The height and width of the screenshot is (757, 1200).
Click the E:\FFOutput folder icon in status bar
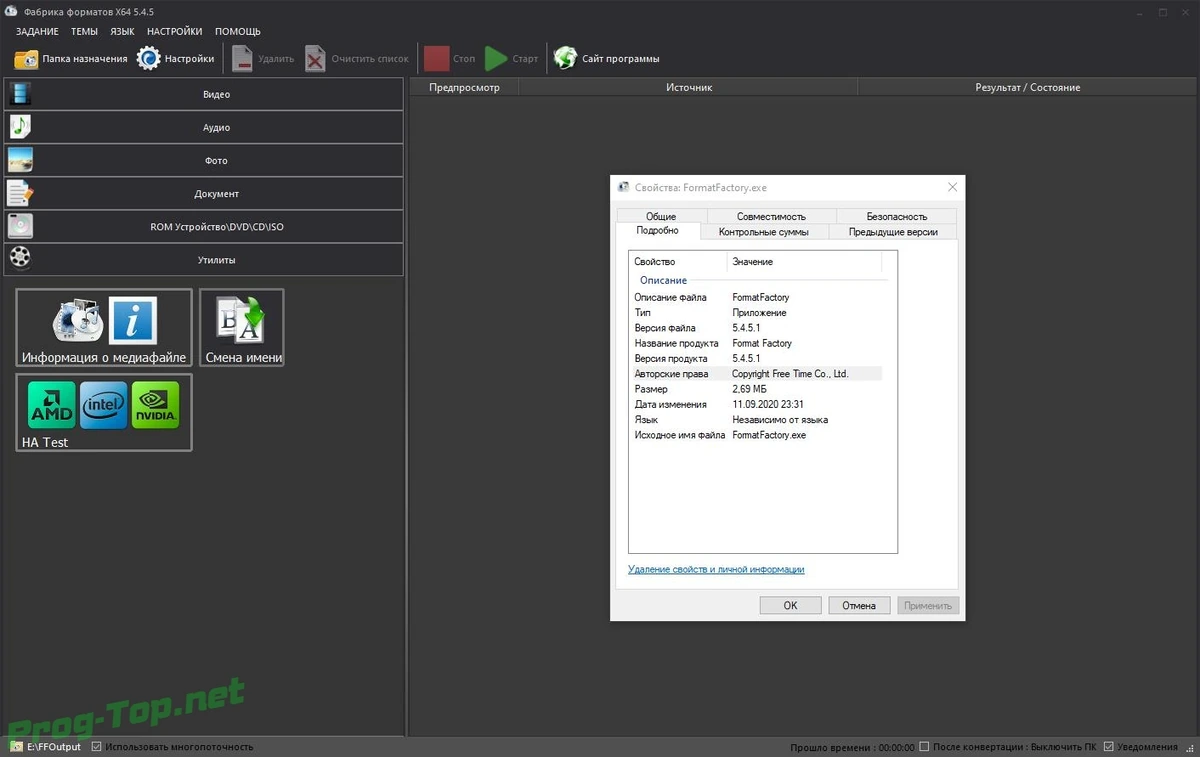[x=14, y=746]
